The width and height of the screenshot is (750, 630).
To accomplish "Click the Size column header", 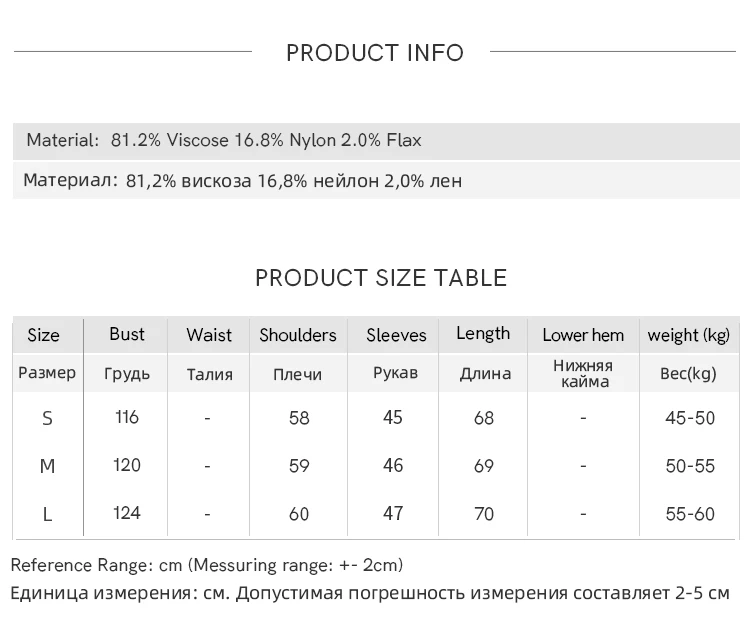I will point(43,335).
